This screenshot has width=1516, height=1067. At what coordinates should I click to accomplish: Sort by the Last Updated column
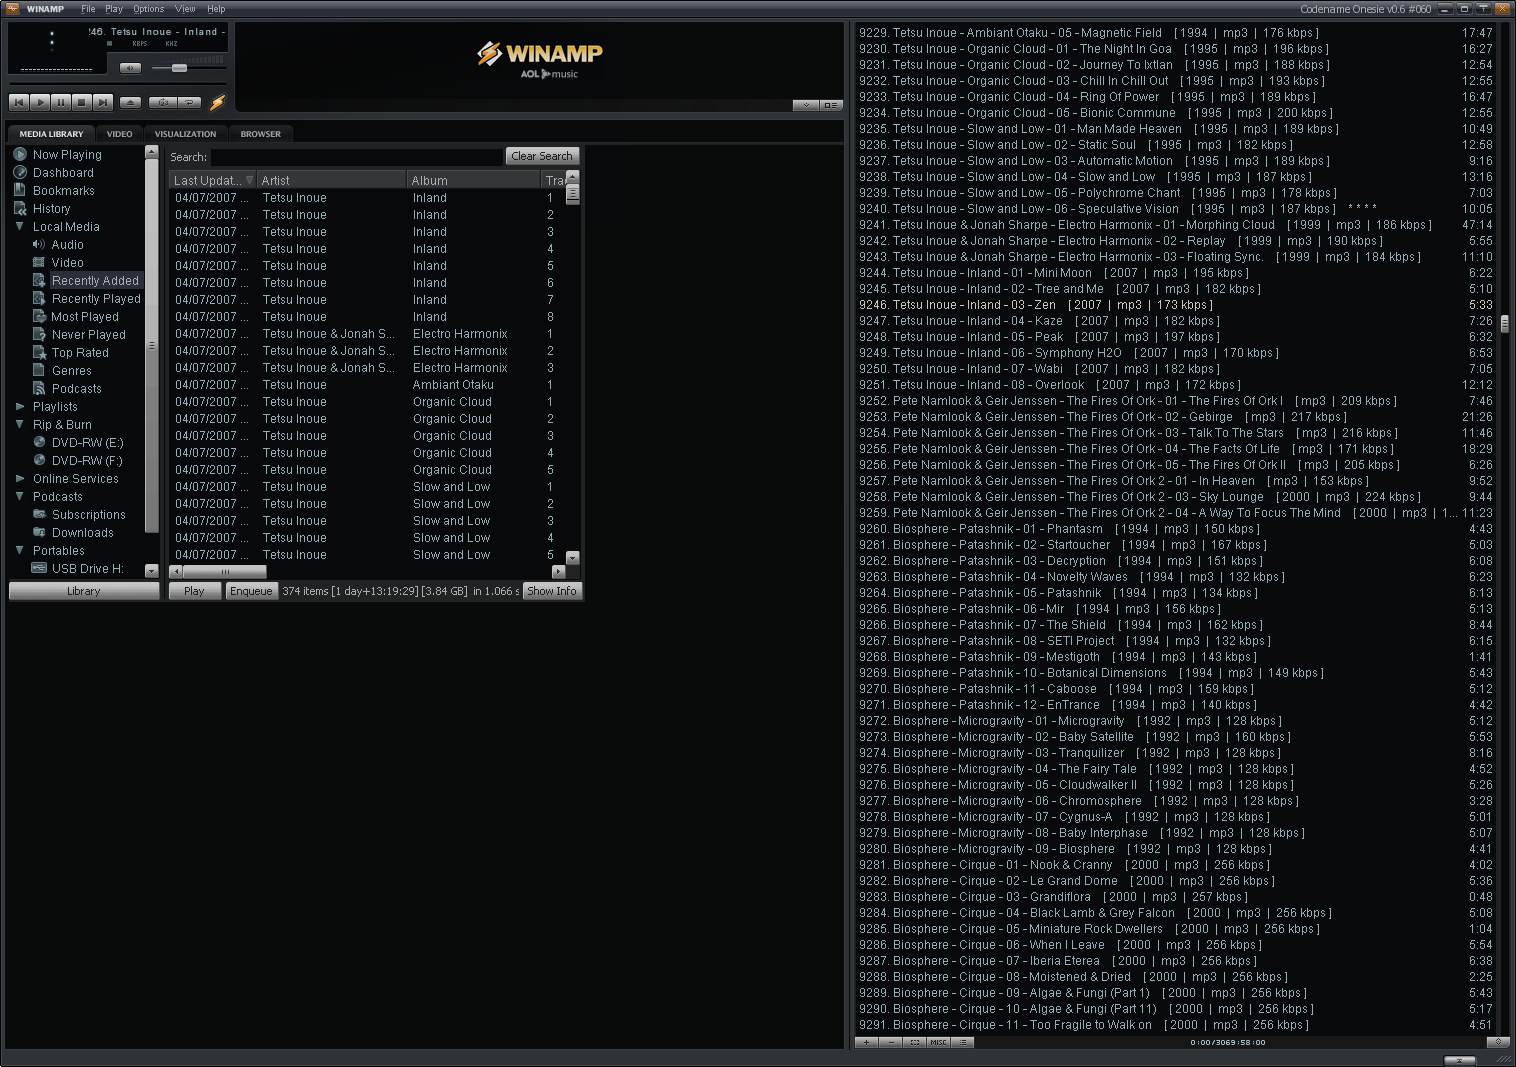[x=213, y=181]
